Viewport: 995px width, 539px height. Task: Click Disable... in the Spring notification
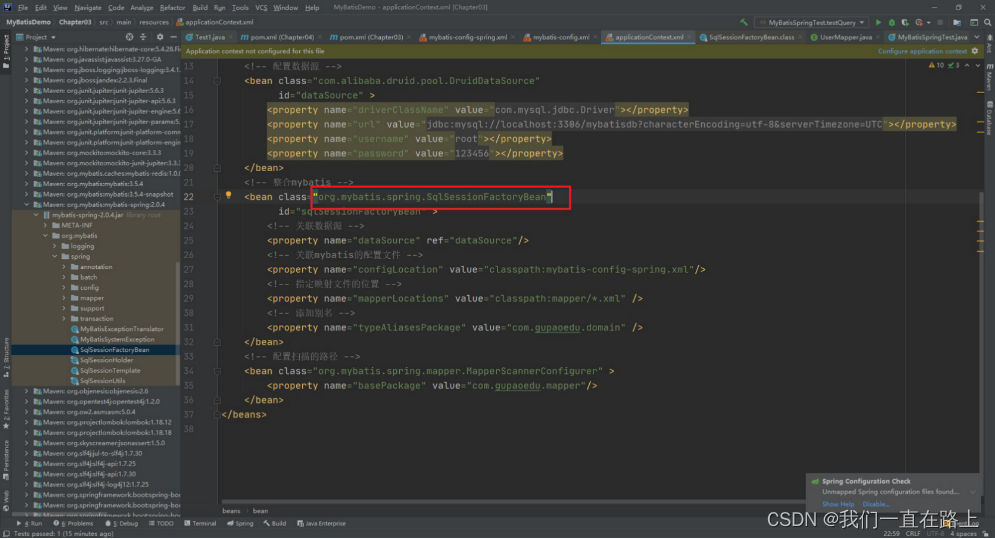[x=876, y=504]
